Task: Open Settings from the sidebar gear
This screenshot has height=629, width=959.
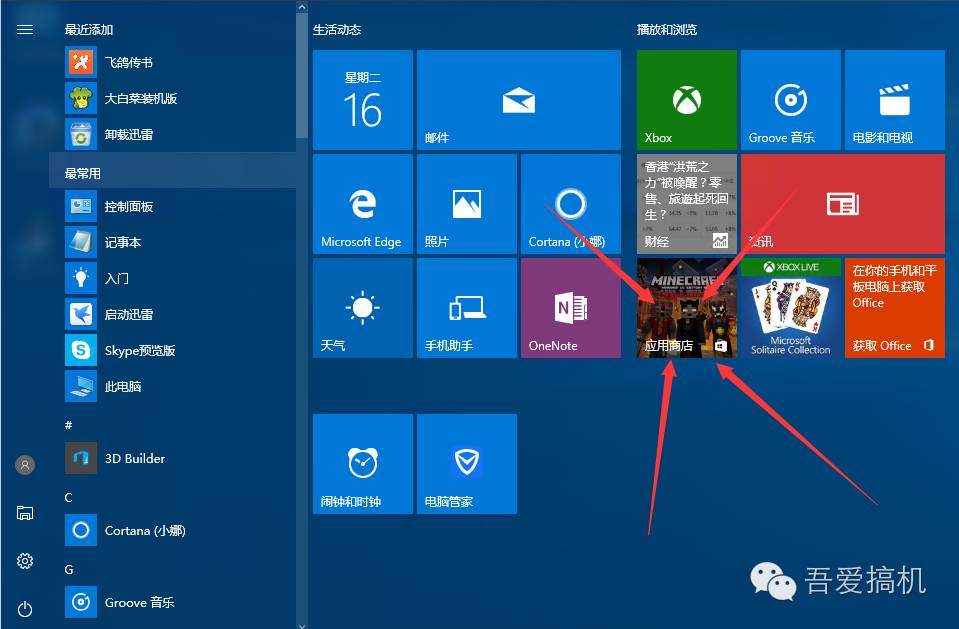Action: coord(25,561)
